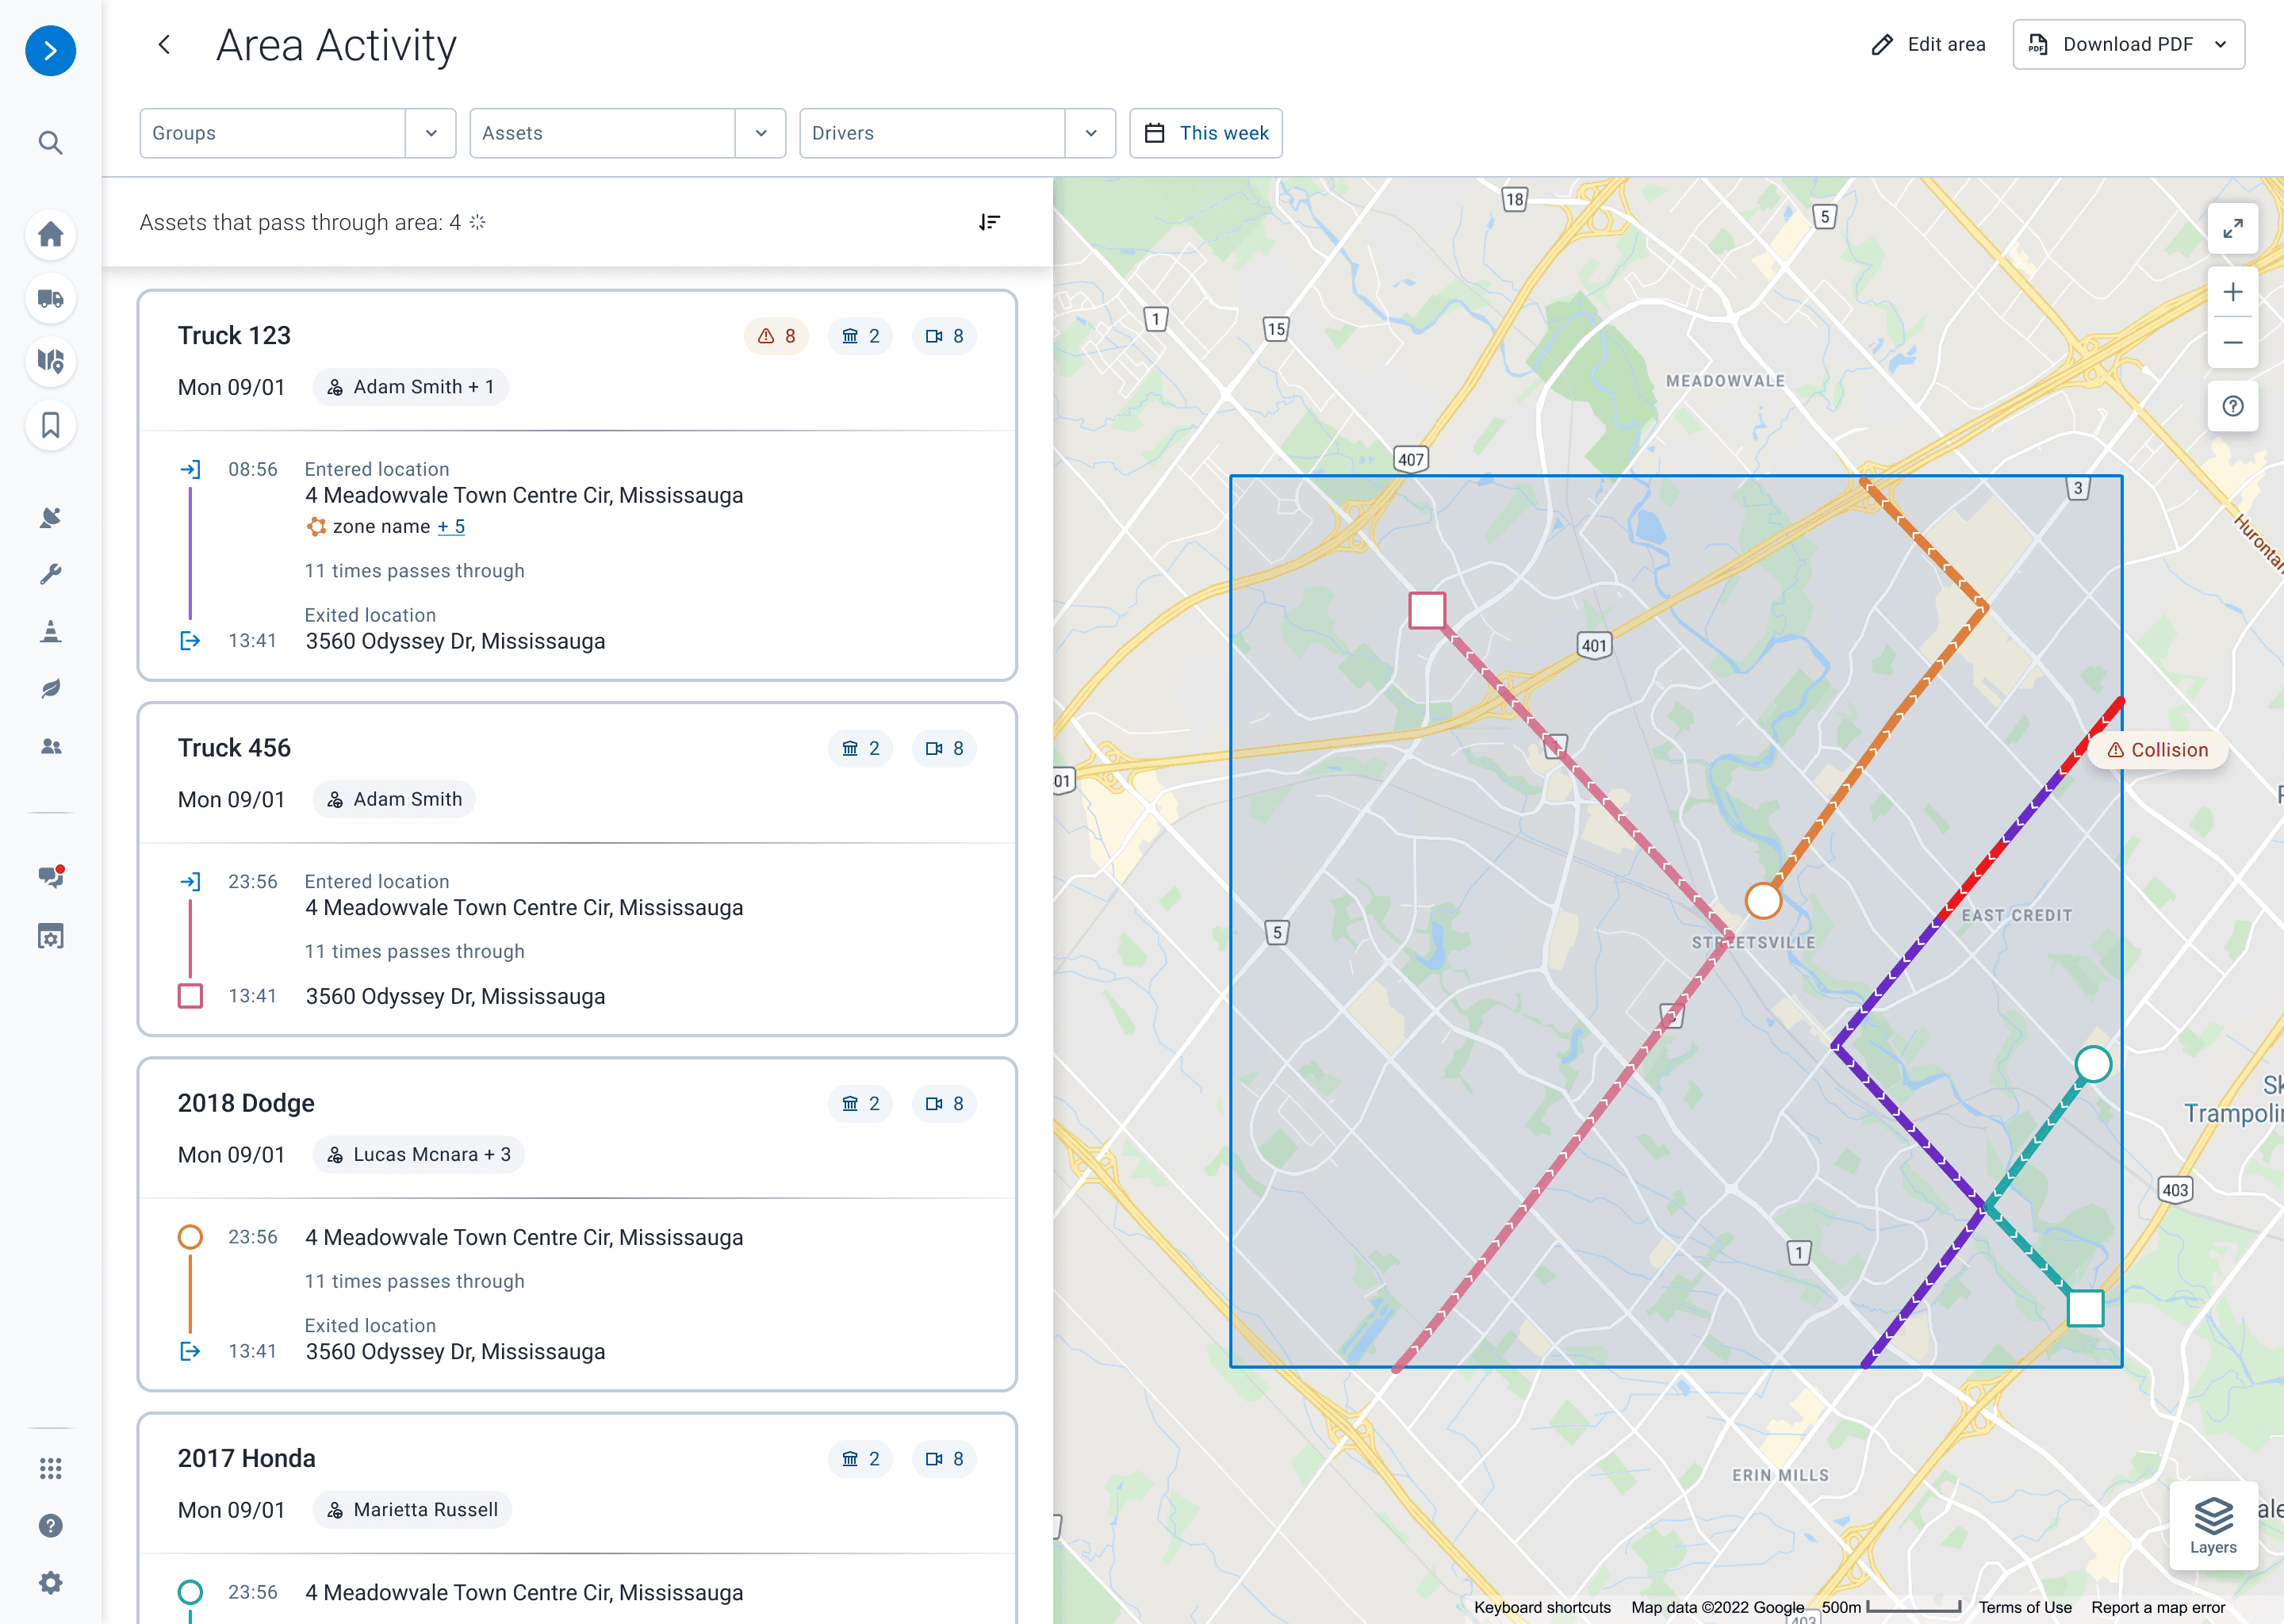
Task: Click the +5 zones link under Truck 123
Action: [x=451, y=527]
